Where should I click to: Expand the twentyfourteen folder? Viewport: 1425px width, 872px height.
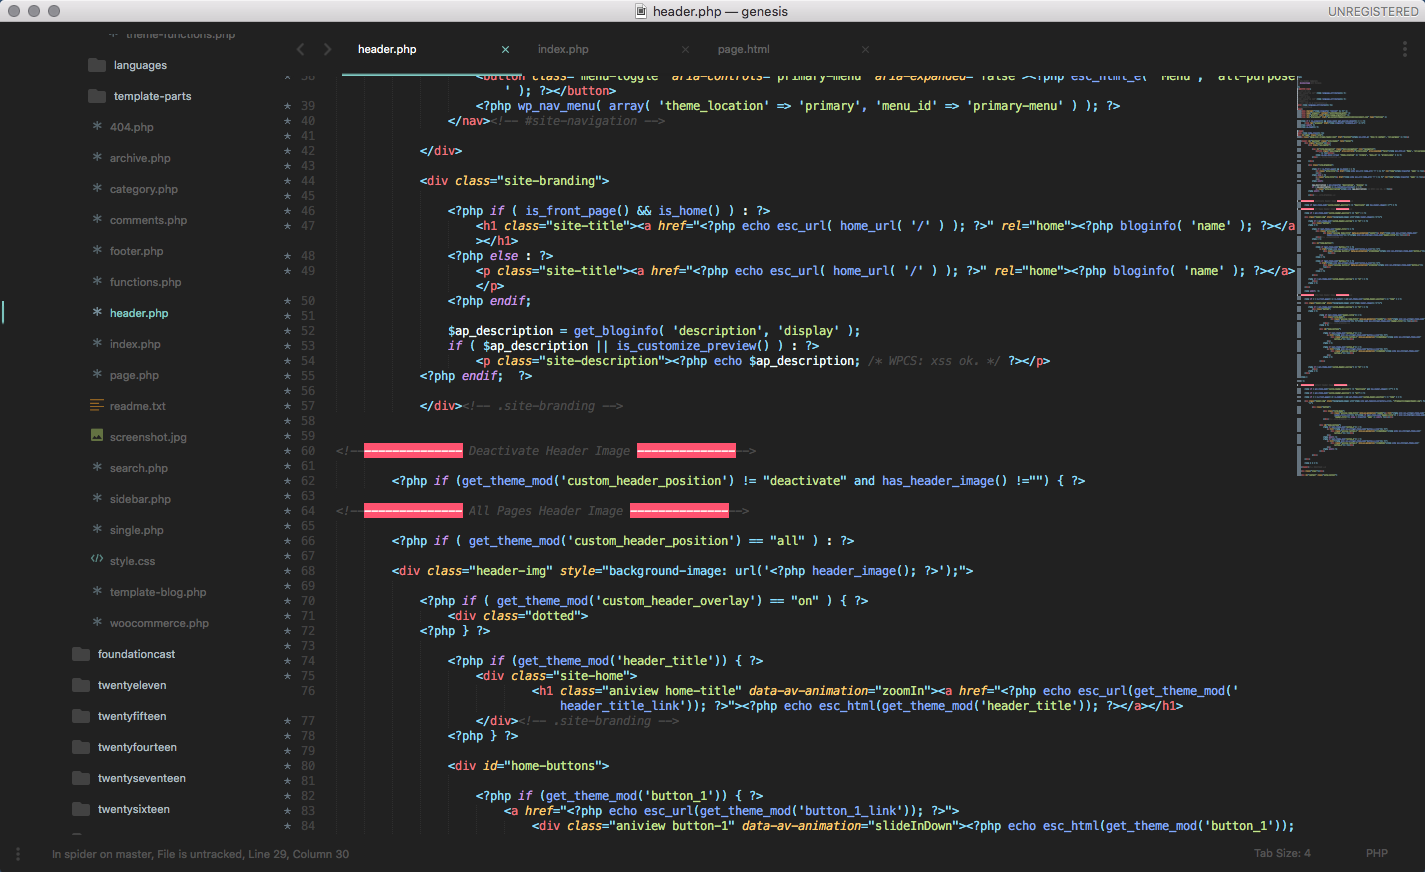point(137,747)
